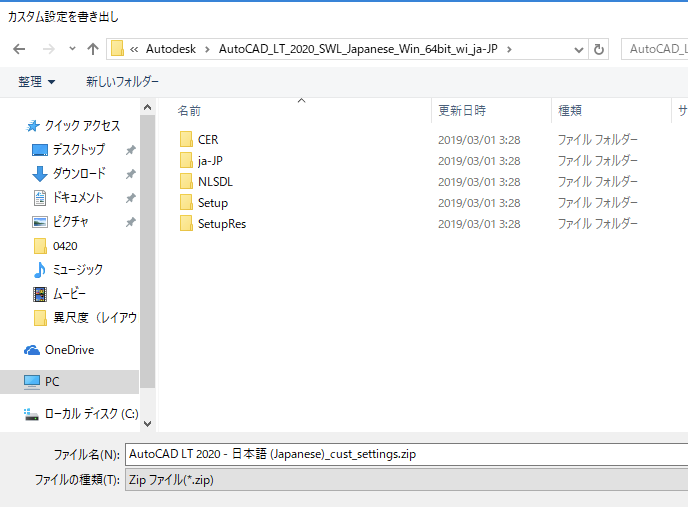Go up one folder level
Screen dimensions: 688x507
pos(93,49)
